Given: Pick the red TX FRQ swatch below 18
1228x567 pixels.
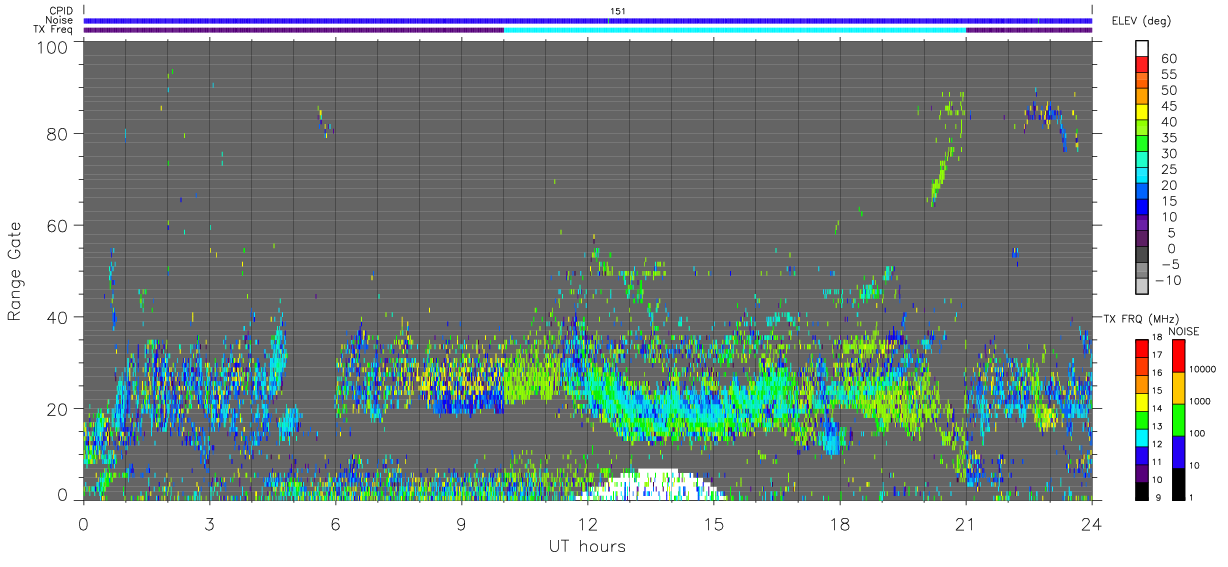Looking at the screenshot, I should (x=1142, y=346).
